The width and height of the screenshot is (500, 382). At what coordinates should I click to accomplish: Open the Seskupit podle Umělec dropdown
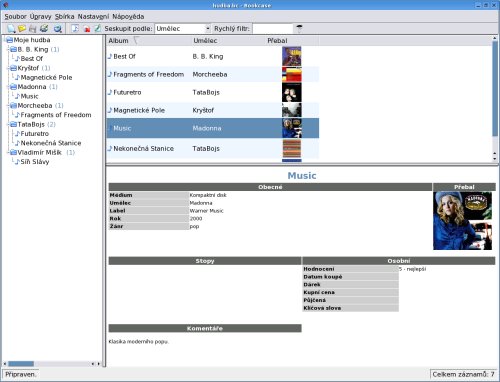click(183, 29)
